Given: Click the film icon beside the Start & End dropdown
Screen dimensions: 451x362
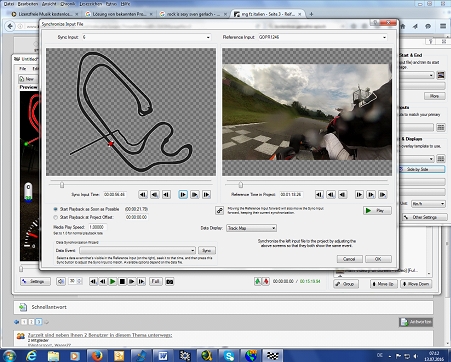Looking at the screenshot, I should click(x=441, y=75).
